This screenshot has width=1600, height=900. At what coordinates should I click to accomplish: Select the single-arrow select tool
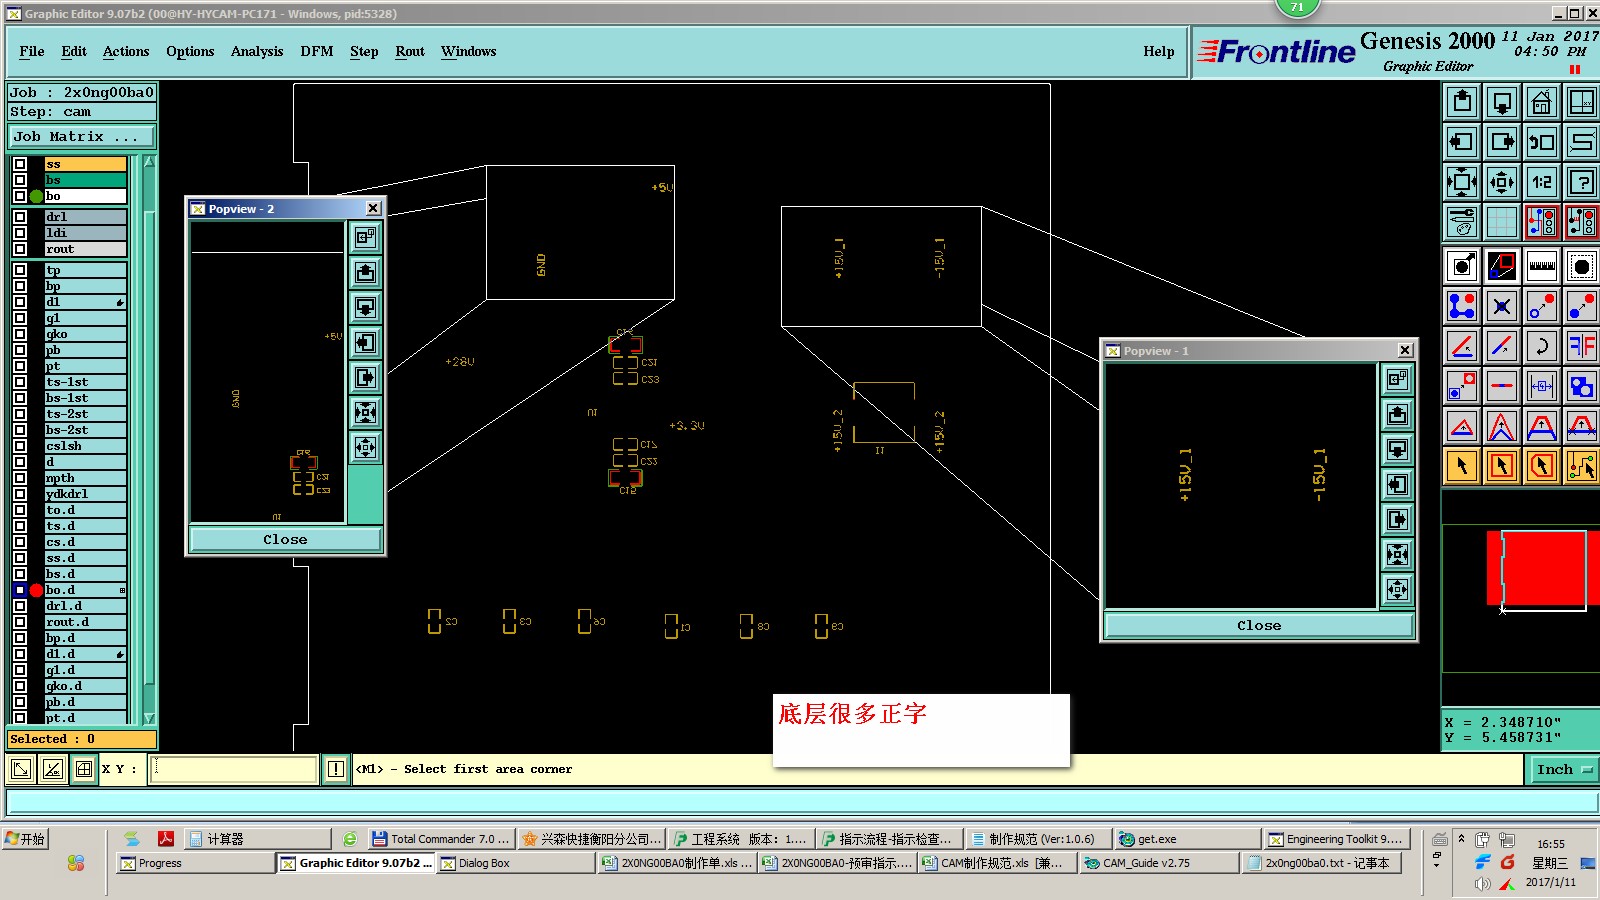(x=1462, y=466)
